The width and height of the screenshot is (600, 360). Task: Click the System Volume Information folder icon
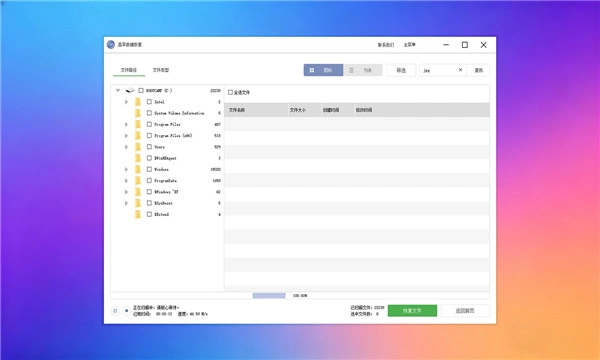click(138, 113)
